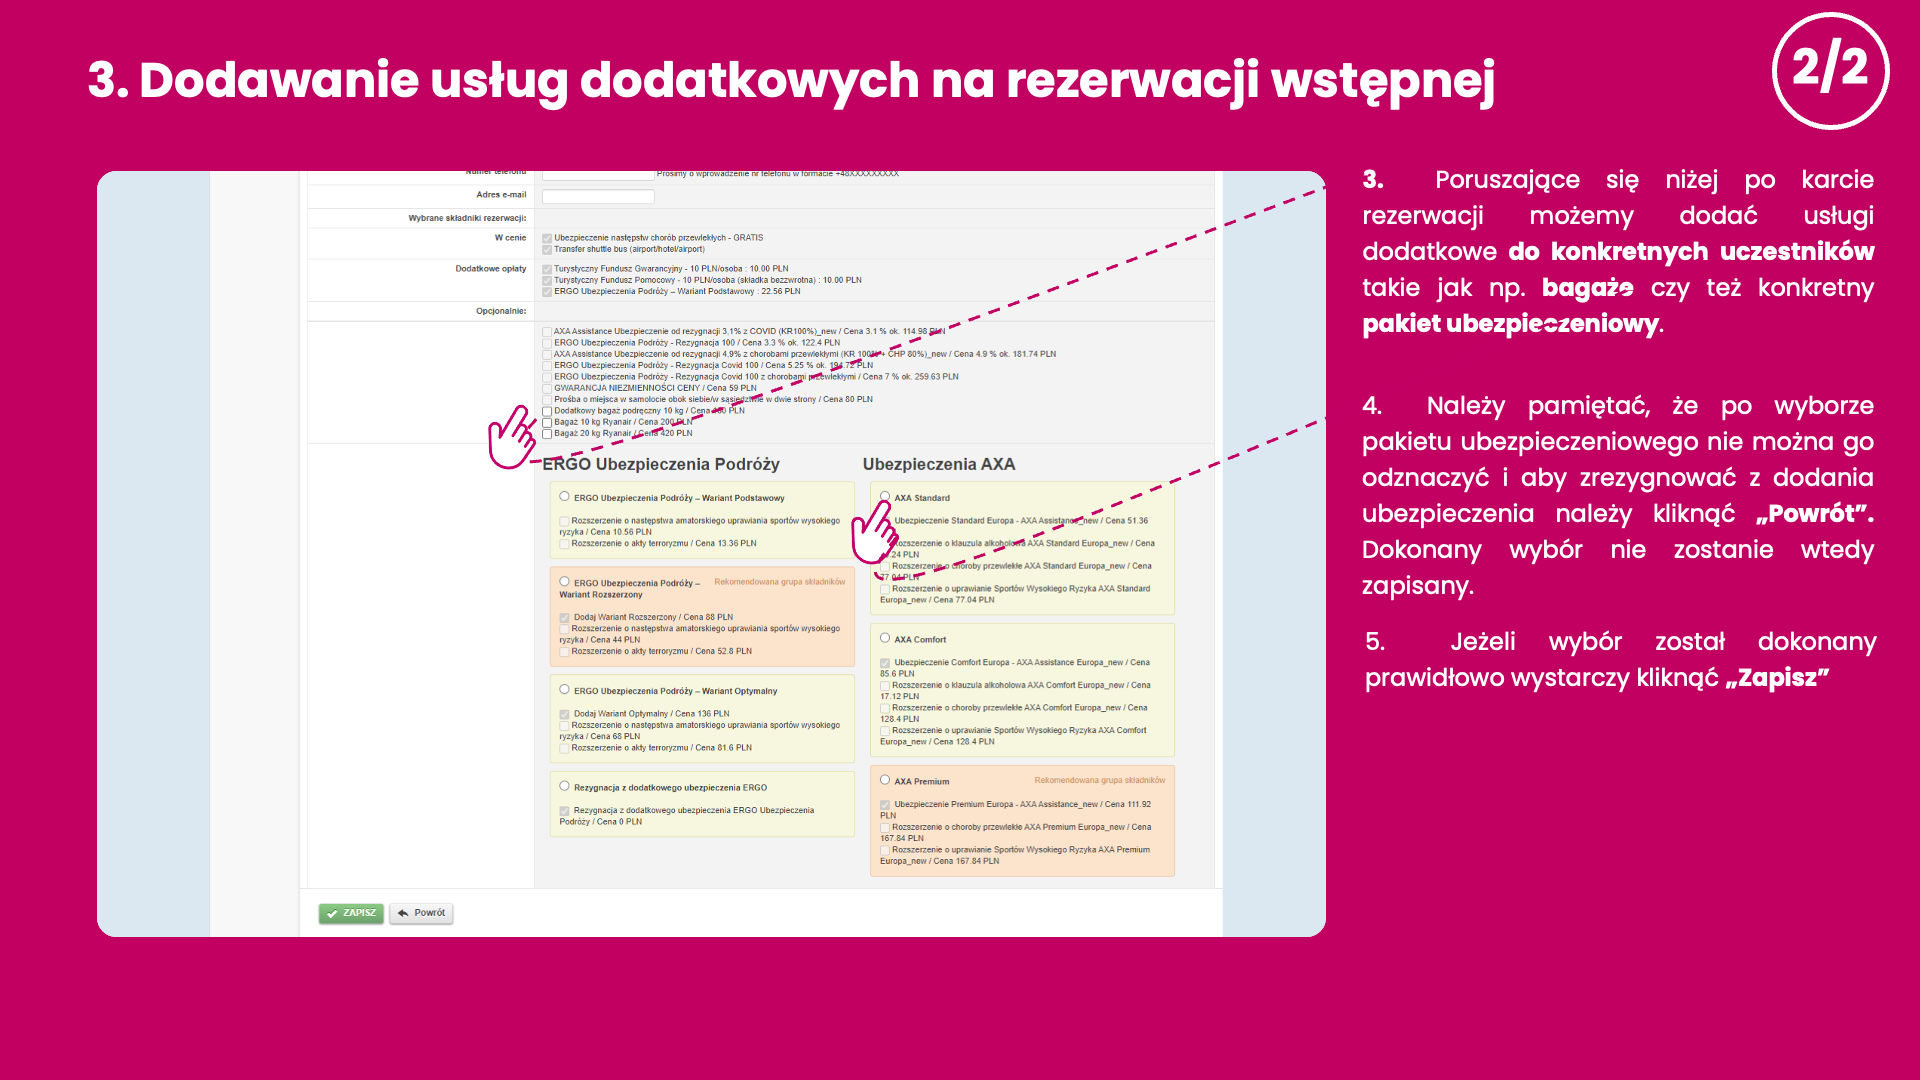
Task: Tick Sportów Wysokiego Ryzyka AXA Premium checkbox
Action: (x=885, y=850)
